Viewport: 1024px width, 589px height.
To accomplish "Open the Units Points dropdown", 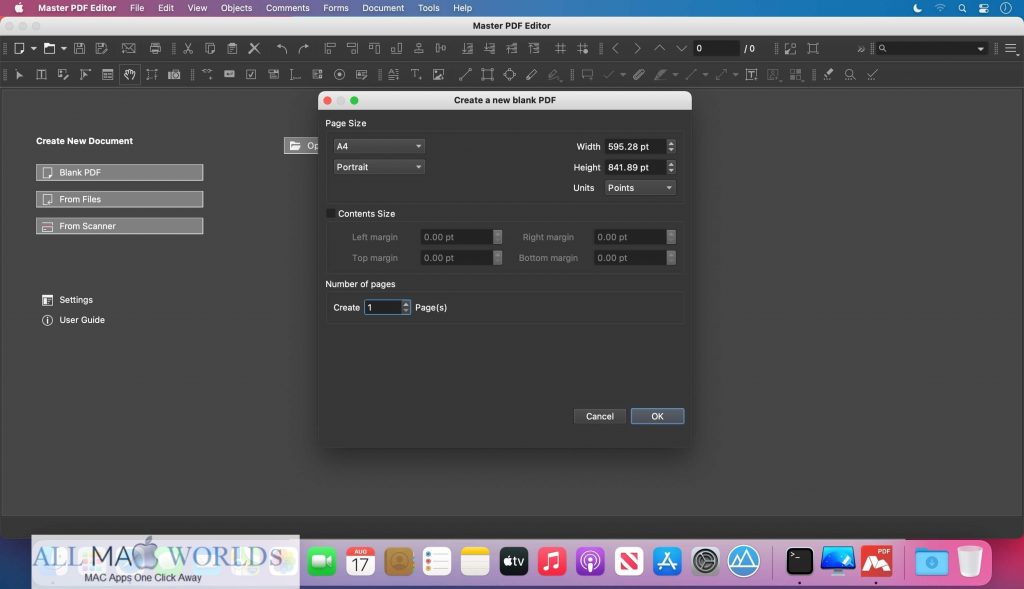I will pos(640,188).
